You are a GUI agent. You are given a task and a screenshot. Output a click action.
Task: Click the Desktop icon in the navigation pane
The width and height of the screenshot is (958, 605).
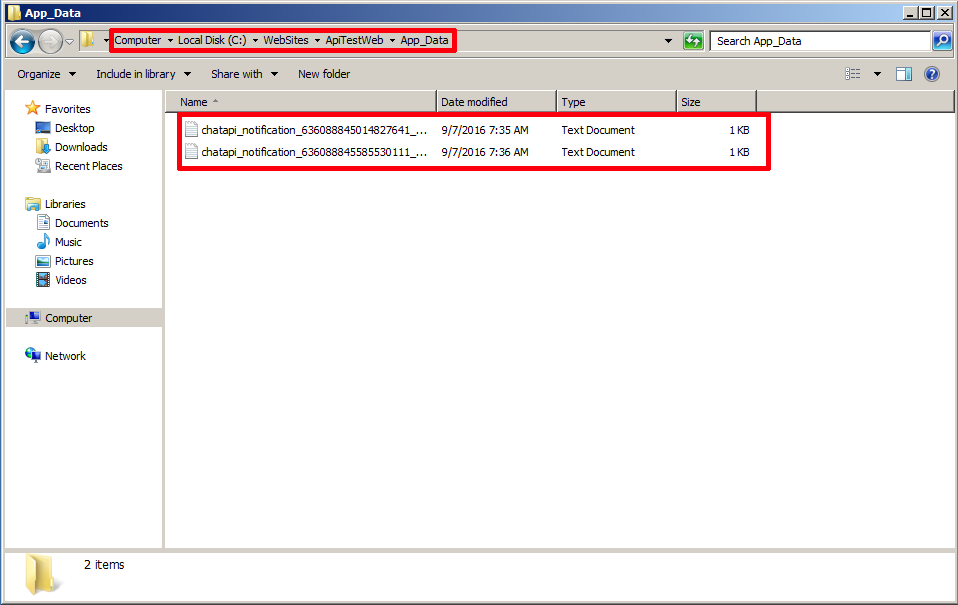(x=43, y=128)
